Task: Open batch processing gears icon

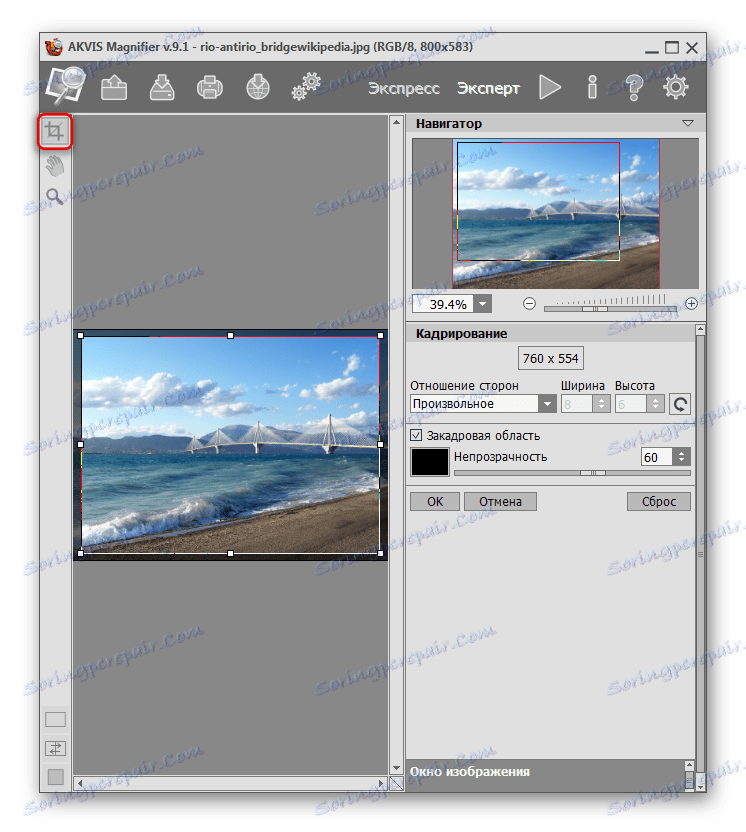Action: click(x=306, y=86)
